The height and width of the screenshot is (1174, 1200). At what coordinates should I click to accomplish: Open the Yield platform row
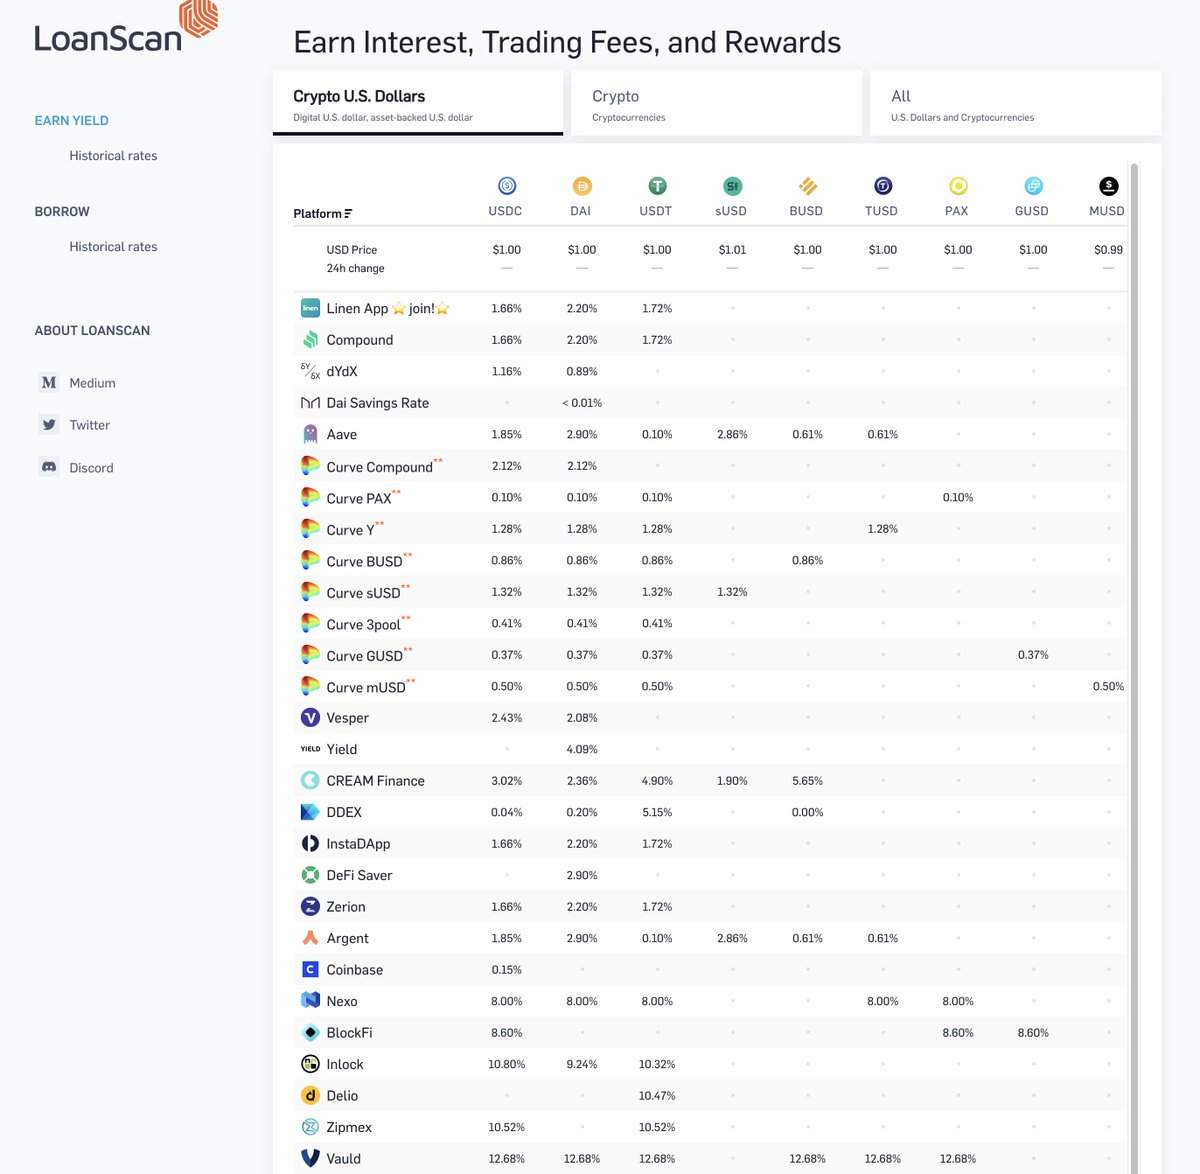[x=710, y=749]
